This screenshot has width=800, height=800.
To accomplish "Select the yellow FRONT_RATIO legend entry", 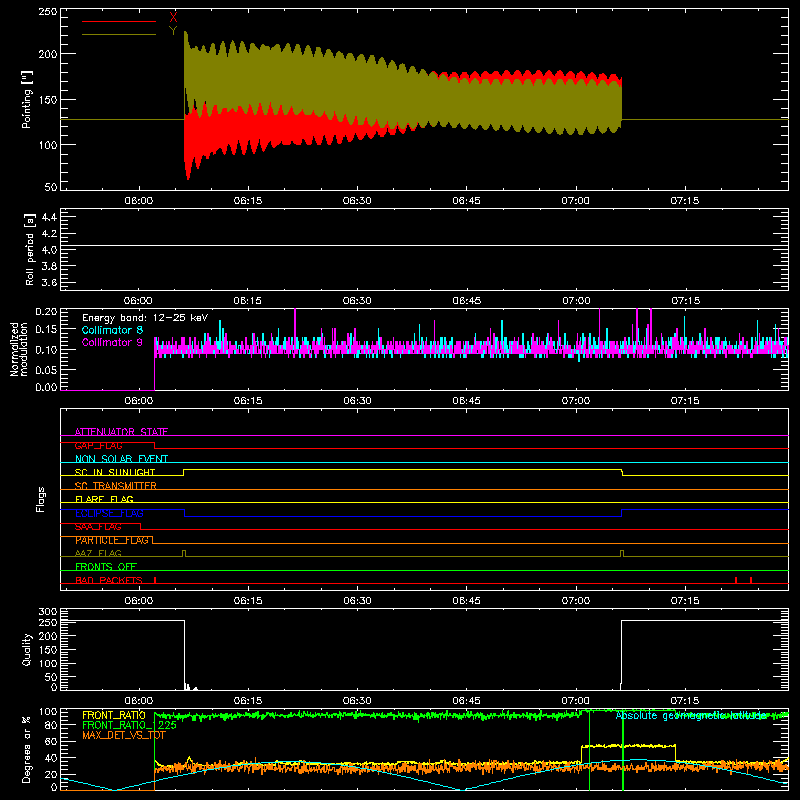I will point(114,715).
